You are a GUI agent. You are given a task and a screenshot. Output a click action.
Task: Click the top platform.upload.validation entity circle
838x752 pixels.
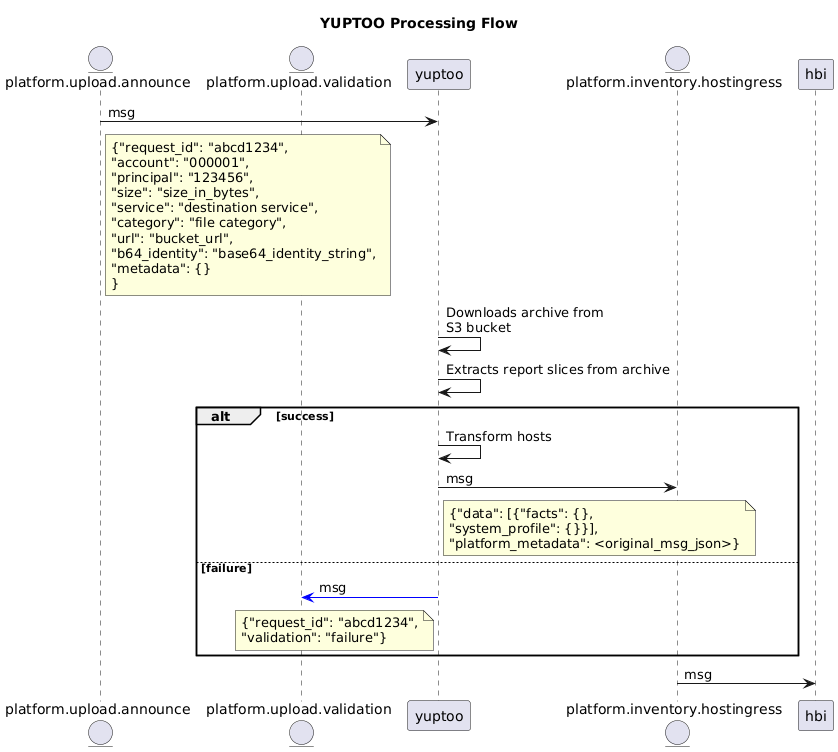tap(301, 59)
